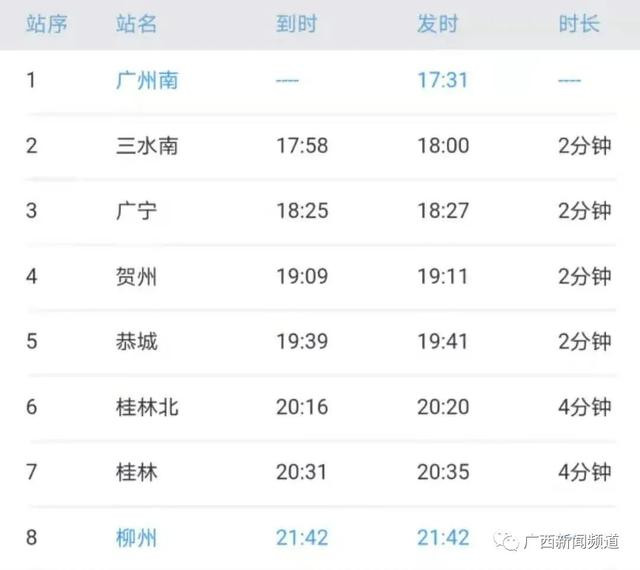Click the 时长 column header

579,24
